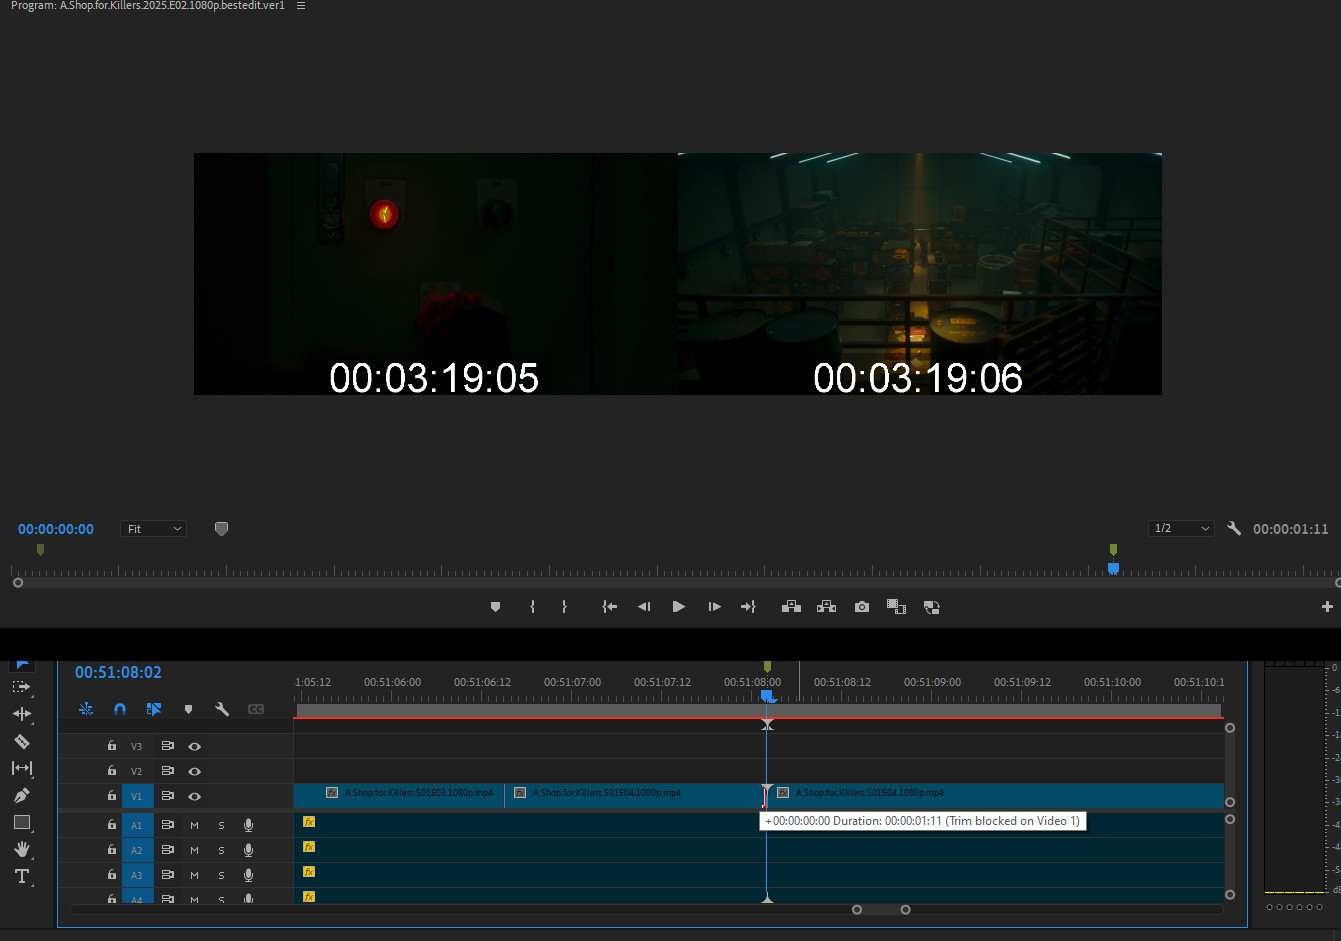Hide the V1 track output
Screen dimensions: 1341x941
coord(195,796)
